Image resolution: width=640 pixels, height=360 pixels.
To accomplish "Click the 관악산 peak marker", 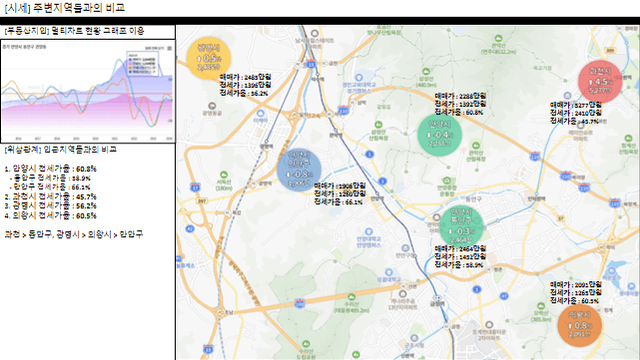I will (x=498, y=39).
